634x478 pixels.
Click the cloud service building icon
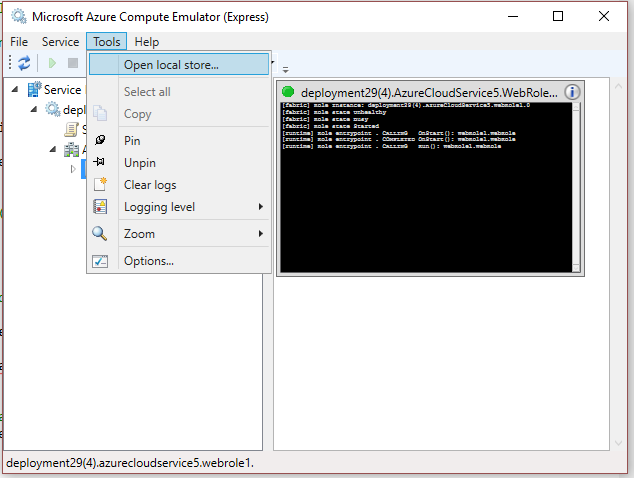(x=72, y=150)
